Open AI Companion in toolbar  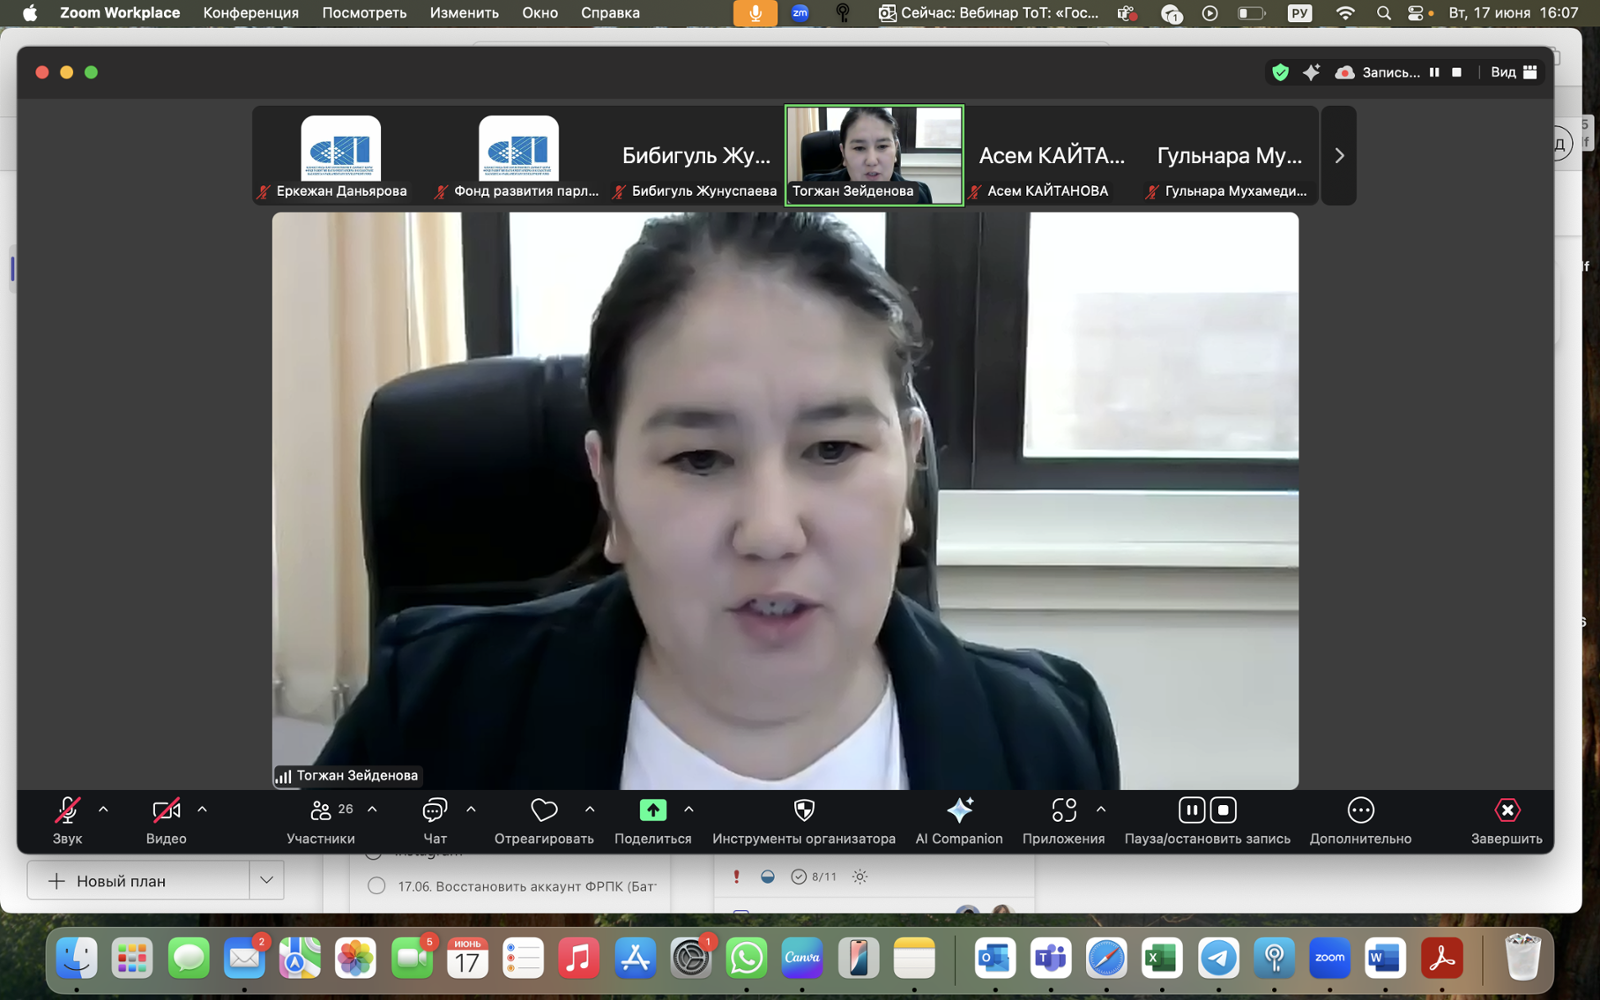point(958,810)
